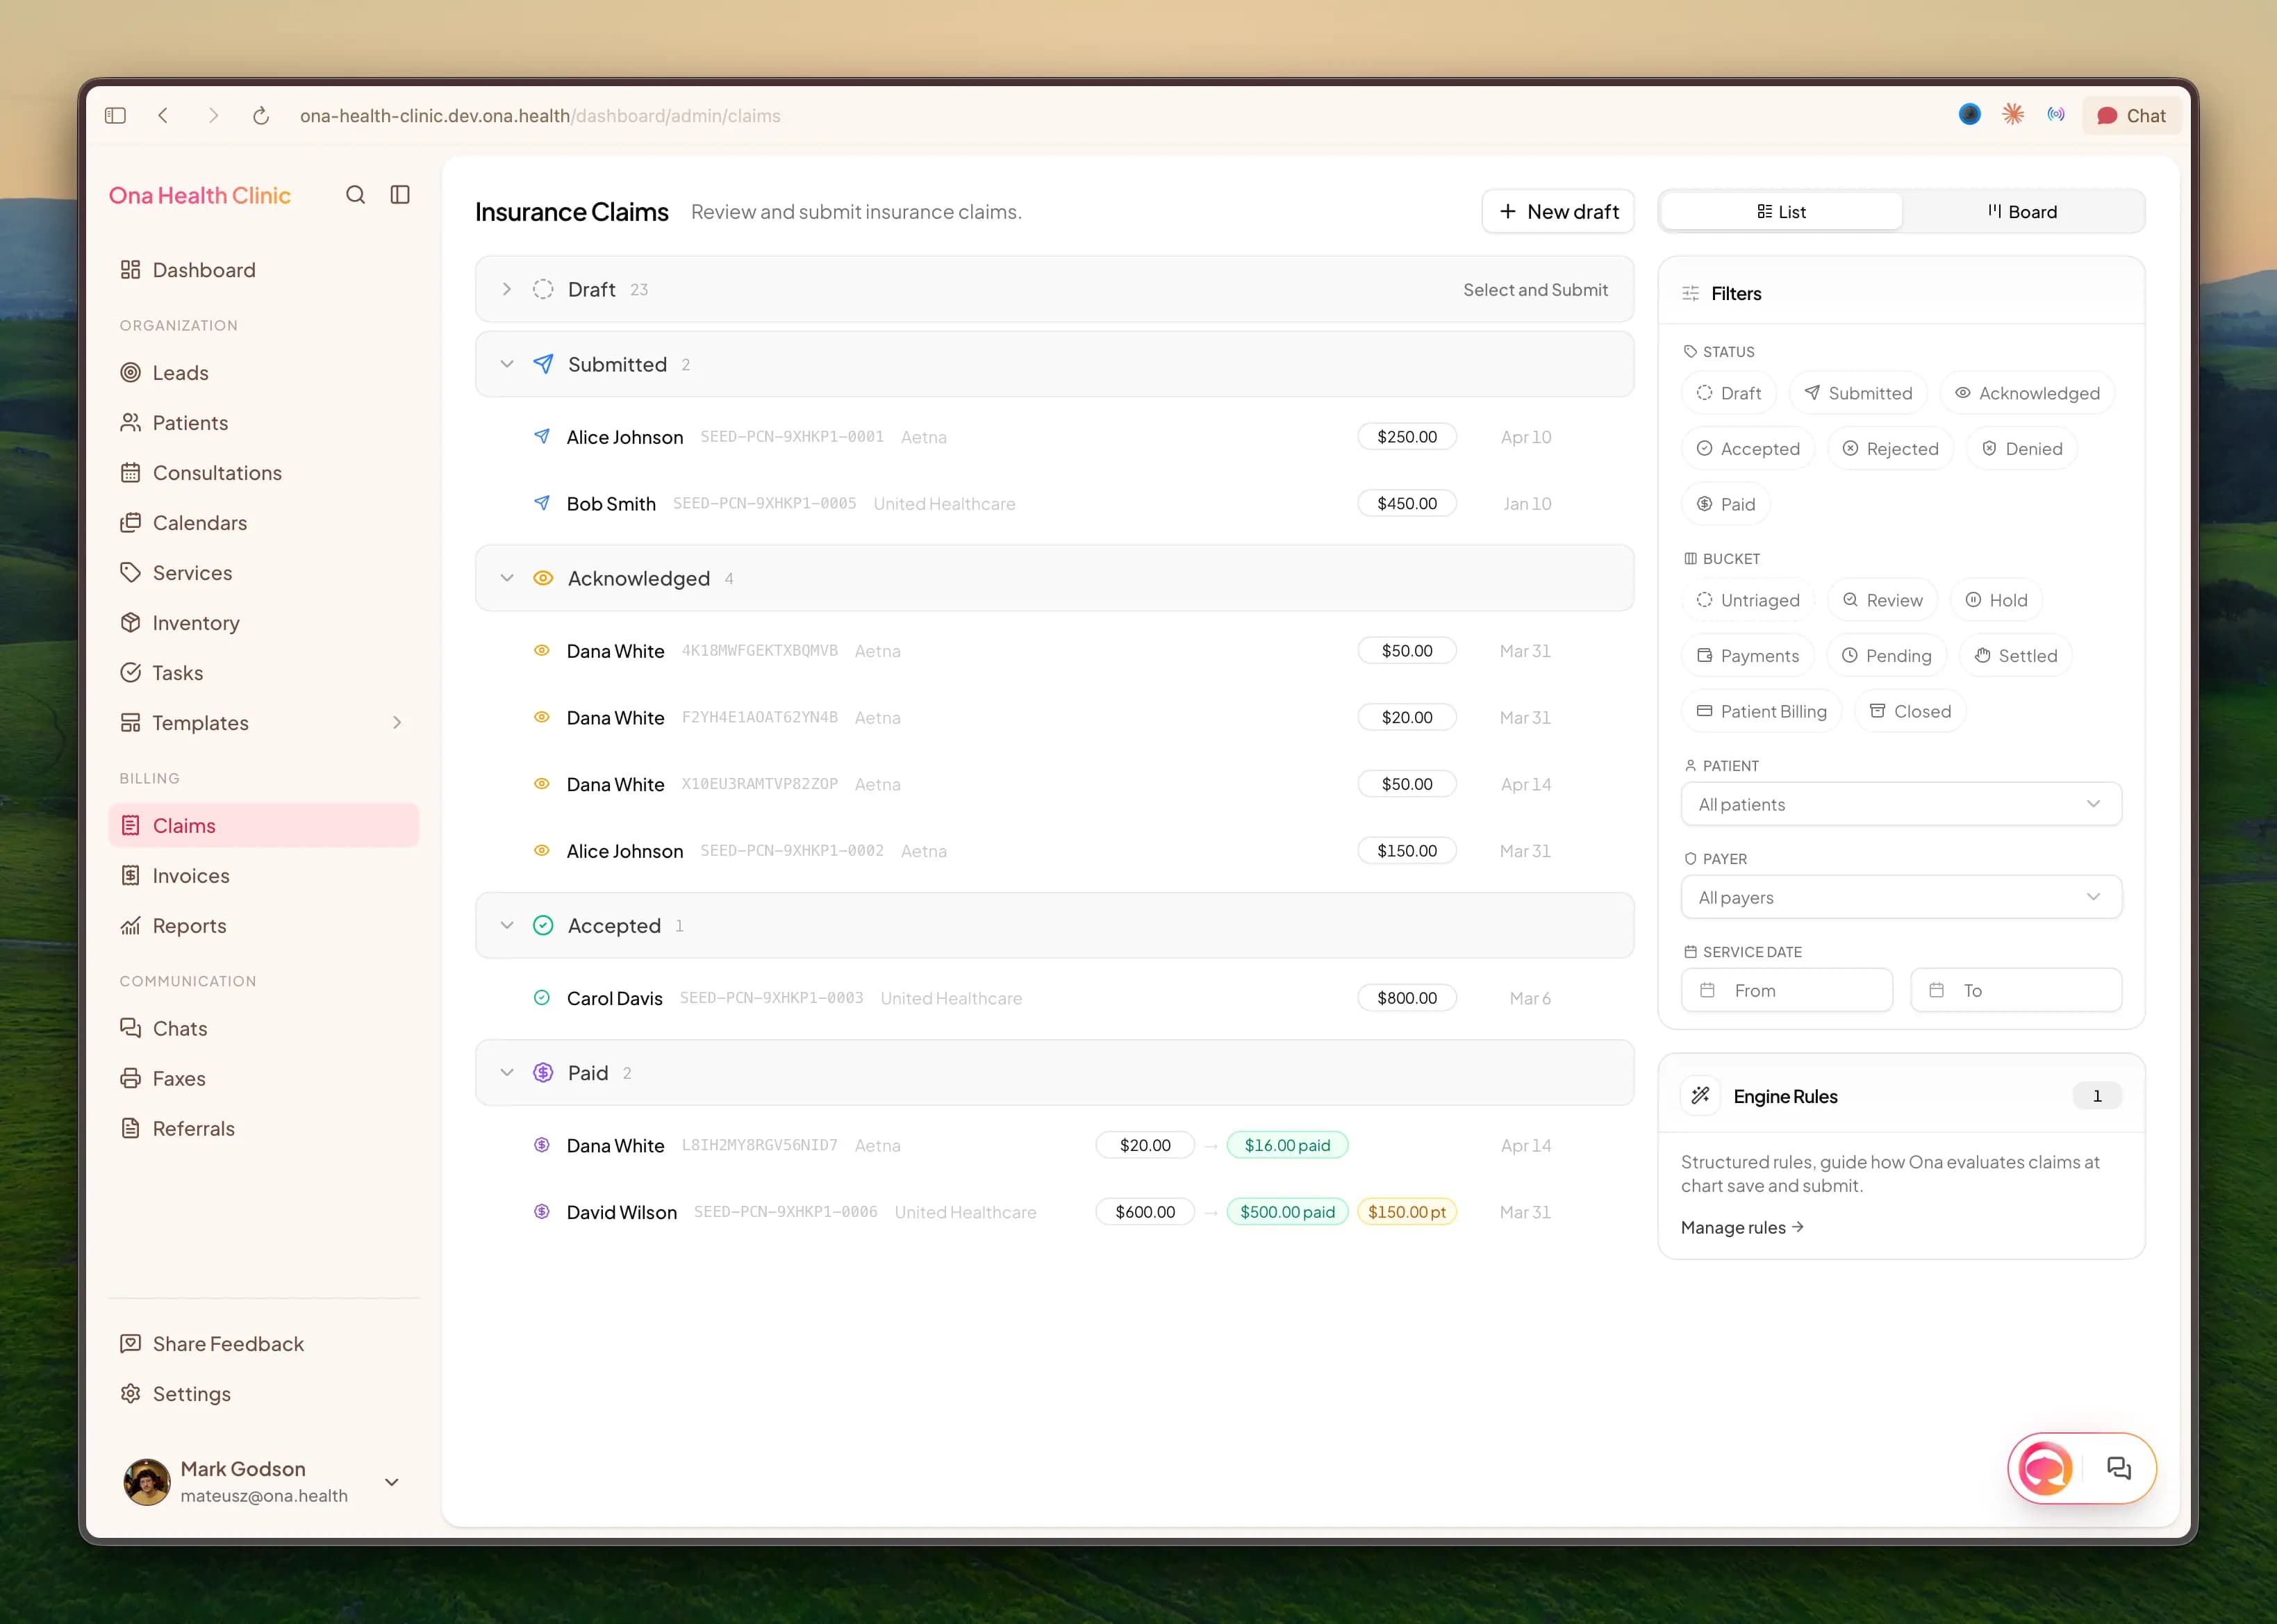
Task: Open the floating Ona assistant bubble
Action: 2045,1468
